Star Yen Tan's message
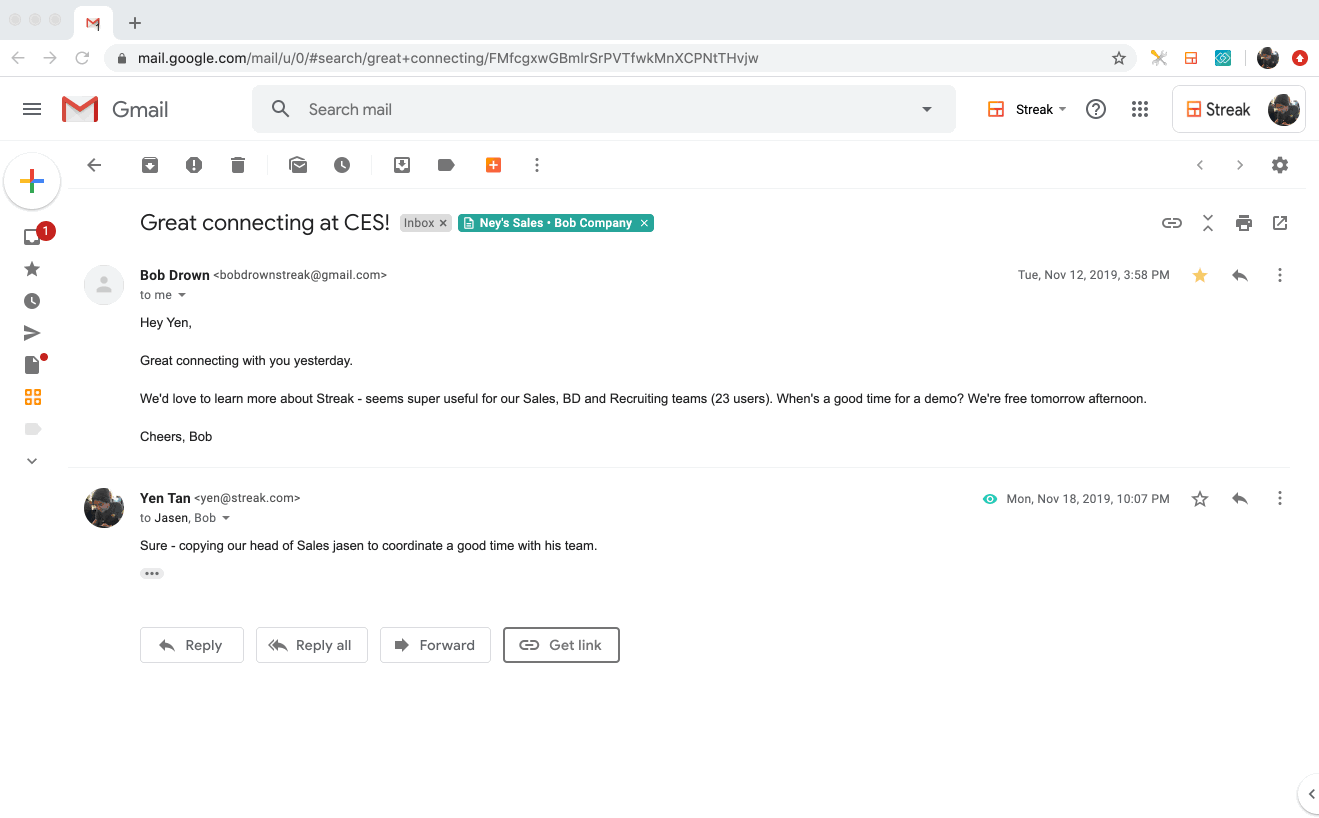 coord(1200,498)
